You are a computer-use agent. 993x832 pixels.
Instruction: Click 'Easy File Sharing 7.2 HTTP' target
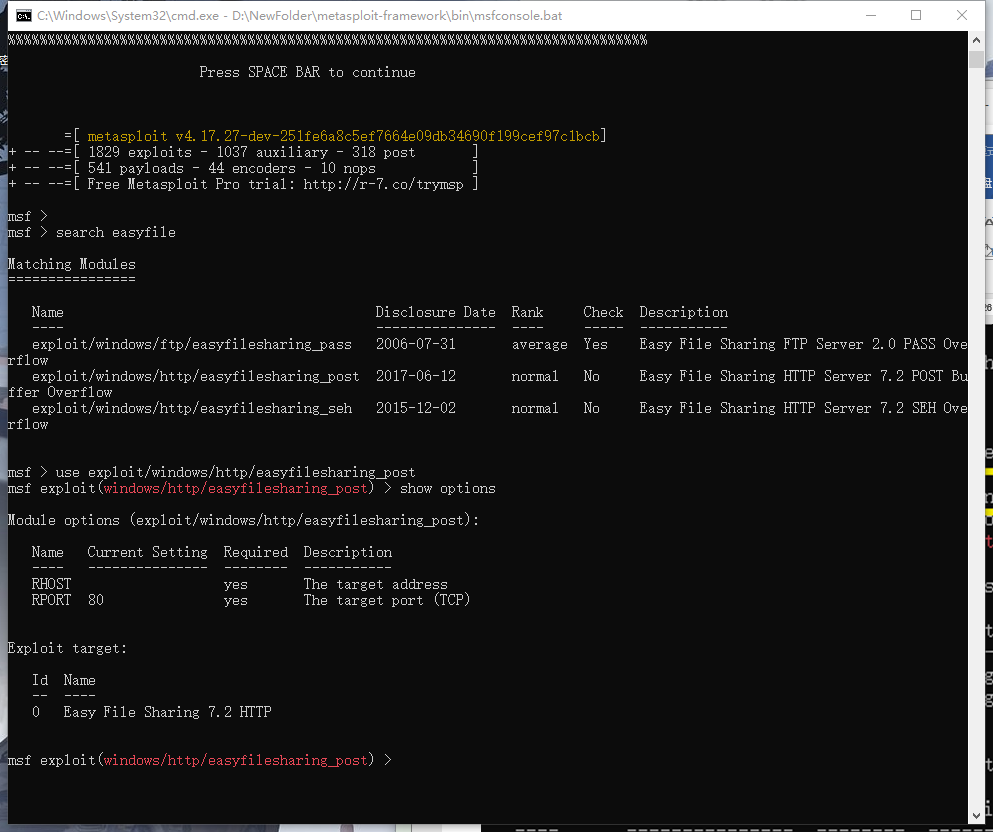click(x=167, y=712)
